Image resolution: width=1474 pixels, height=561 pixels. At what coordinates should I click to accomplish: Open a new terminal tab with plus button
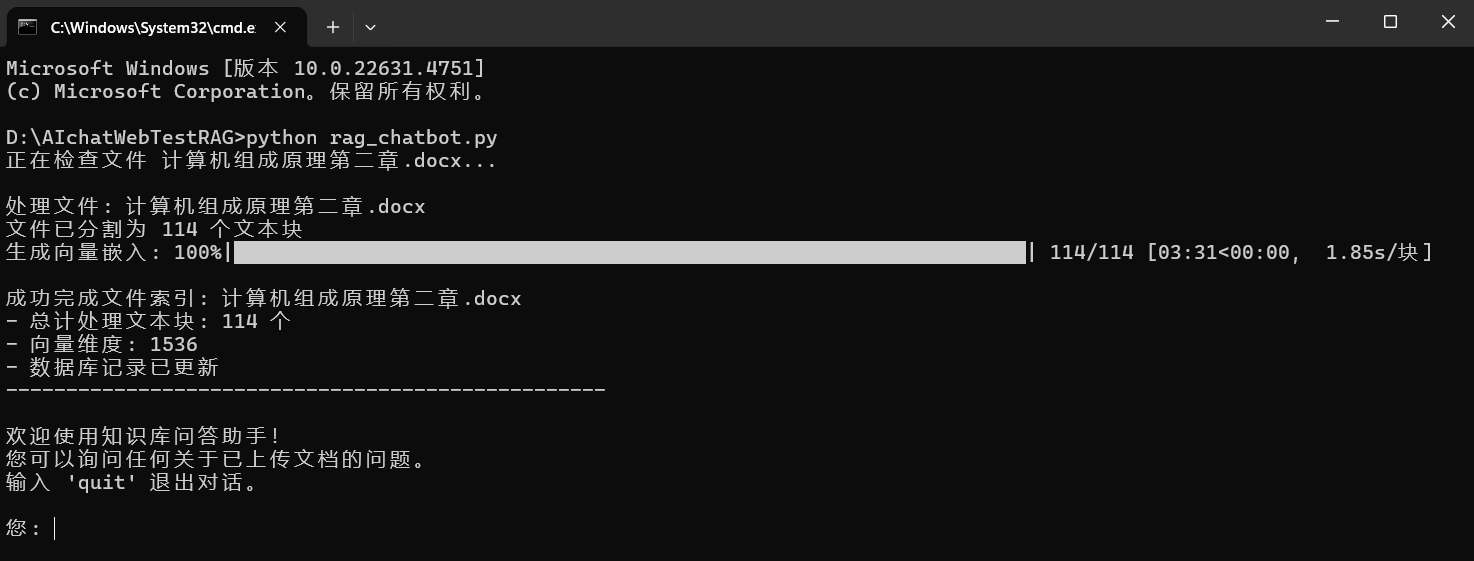[333, 27]
